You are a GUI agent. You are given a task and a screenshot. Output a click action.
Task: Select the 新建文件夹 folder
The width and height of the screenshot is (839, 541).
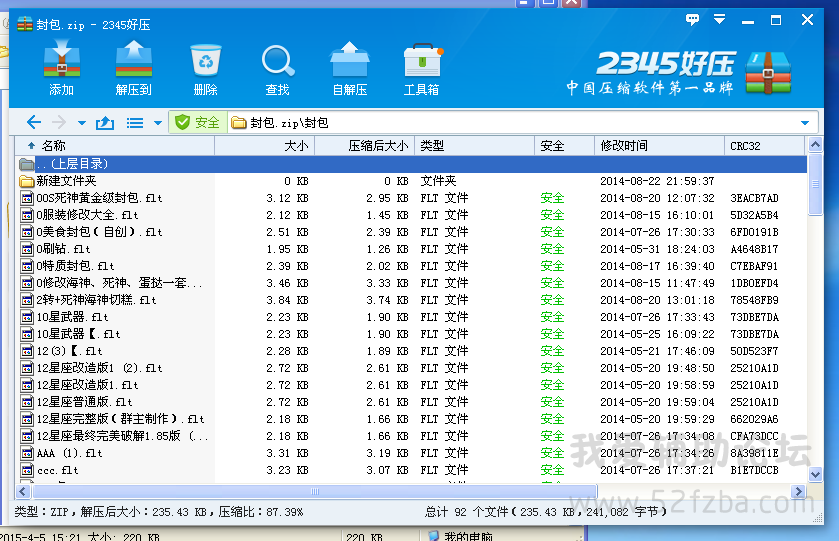click(411, 181)
